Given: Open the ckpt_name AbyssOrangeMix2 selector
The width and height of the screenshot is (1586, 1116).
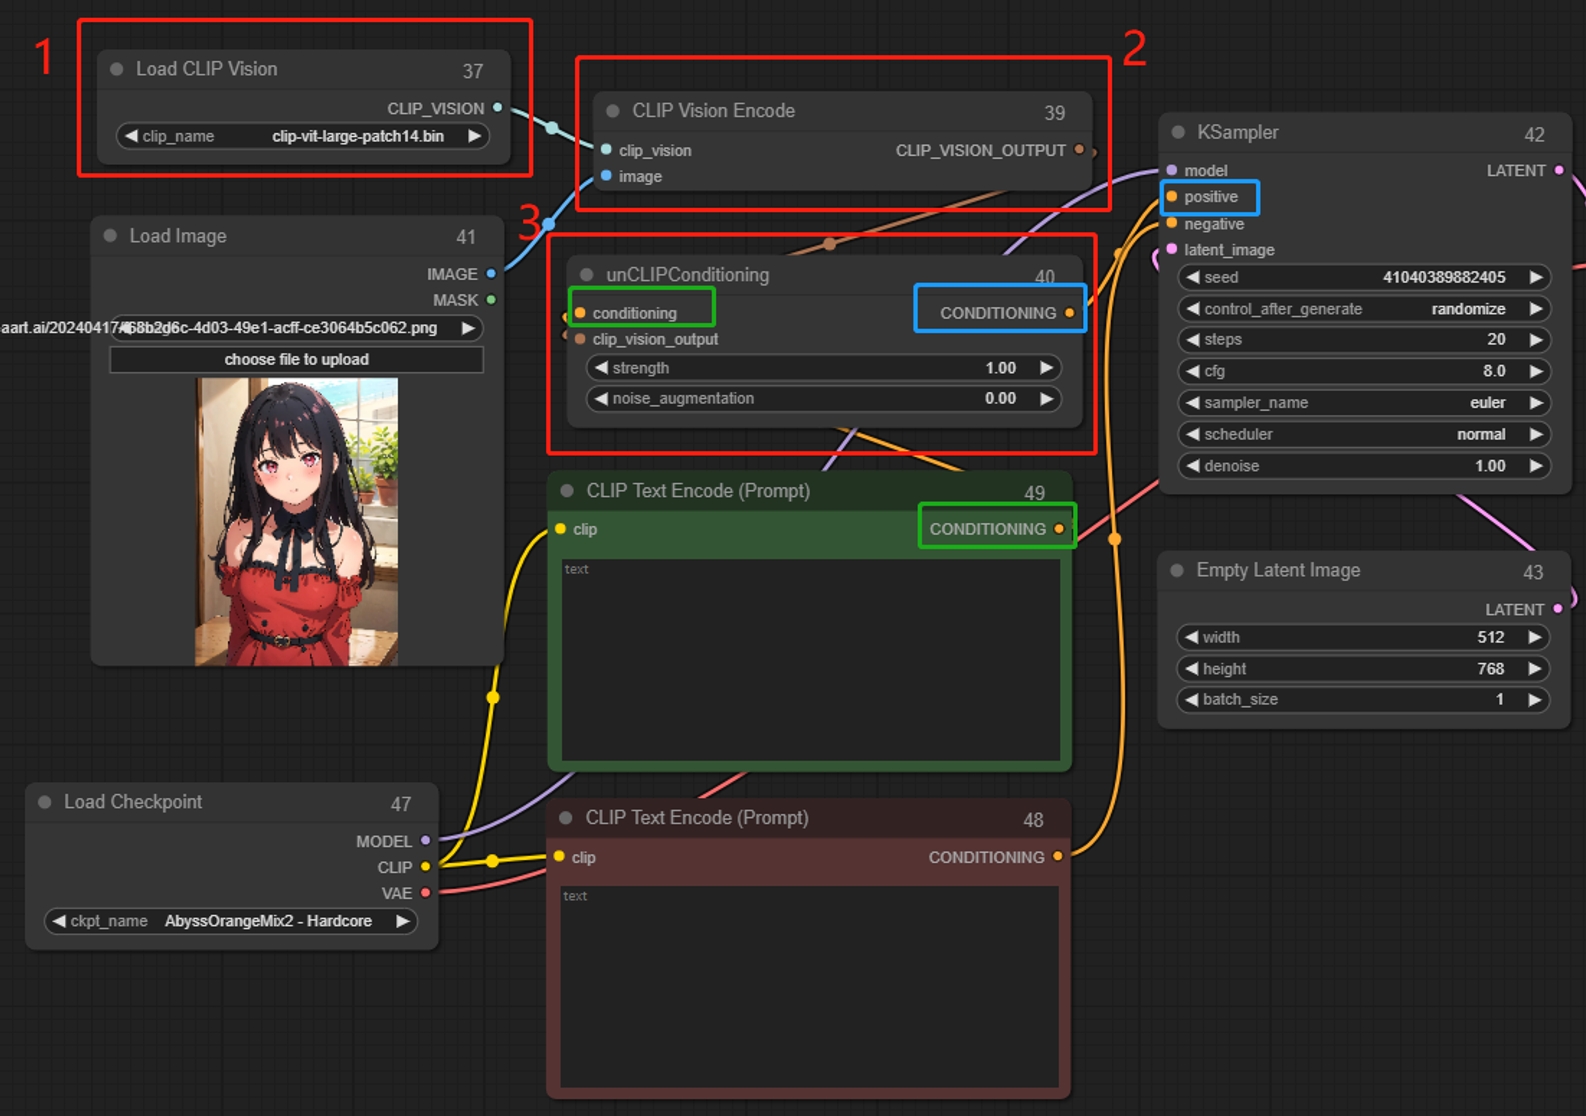Looking at the screenshot, I should click(x=230, y=921).
